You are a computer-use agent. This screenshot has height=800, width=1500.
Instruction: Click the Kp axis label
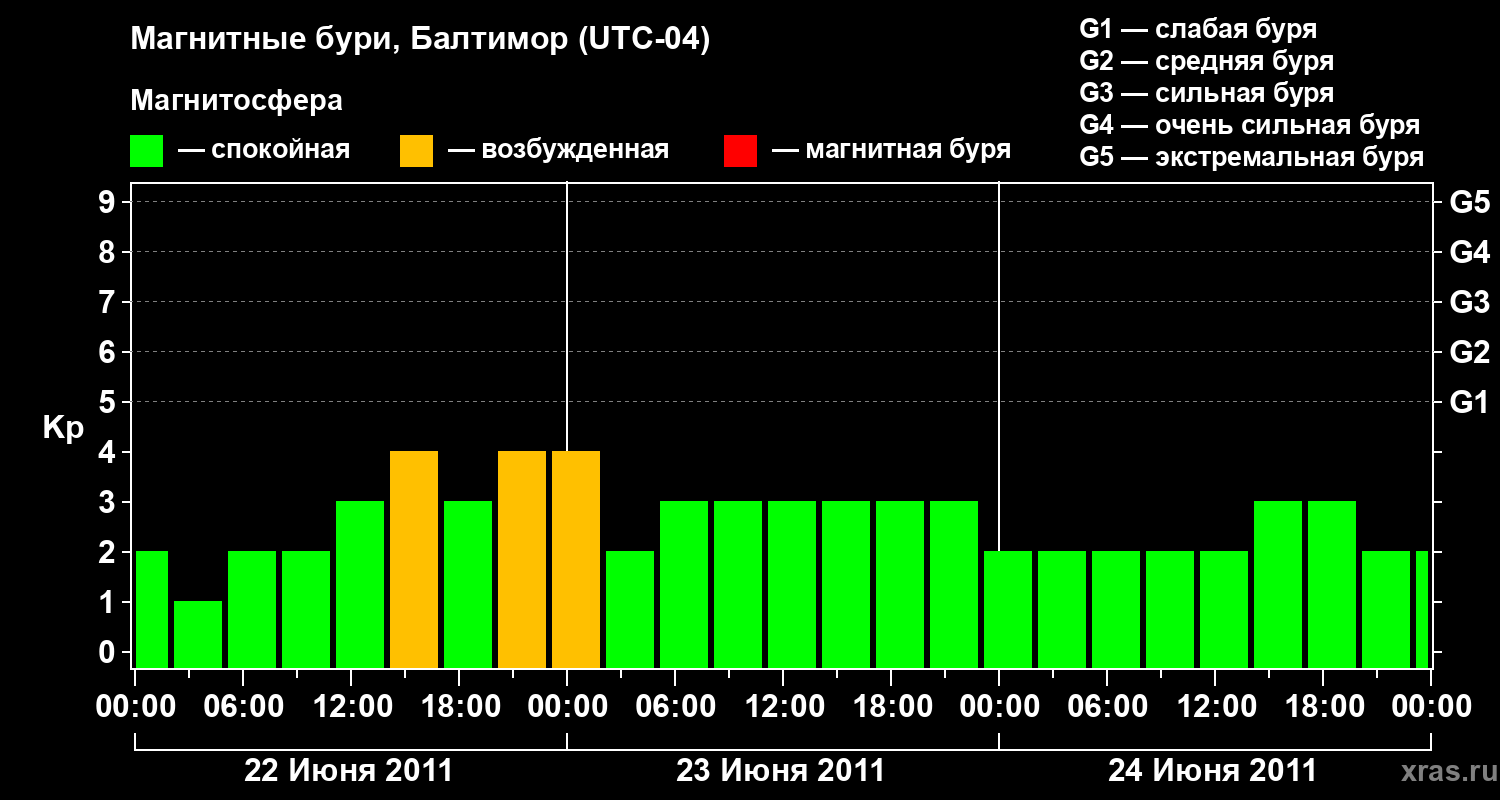(x=63, y=429)
